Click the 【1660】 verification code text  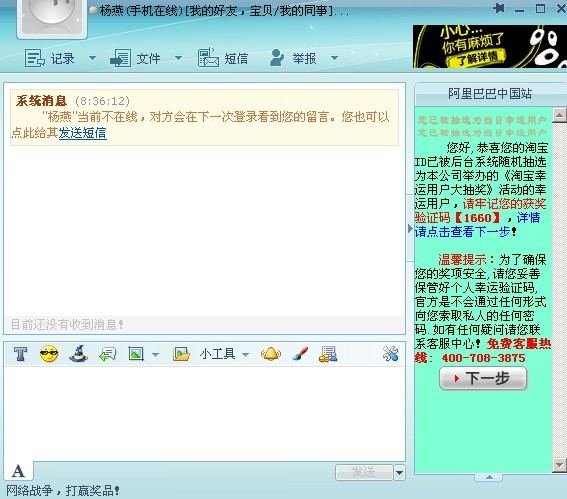pos(477,218)
